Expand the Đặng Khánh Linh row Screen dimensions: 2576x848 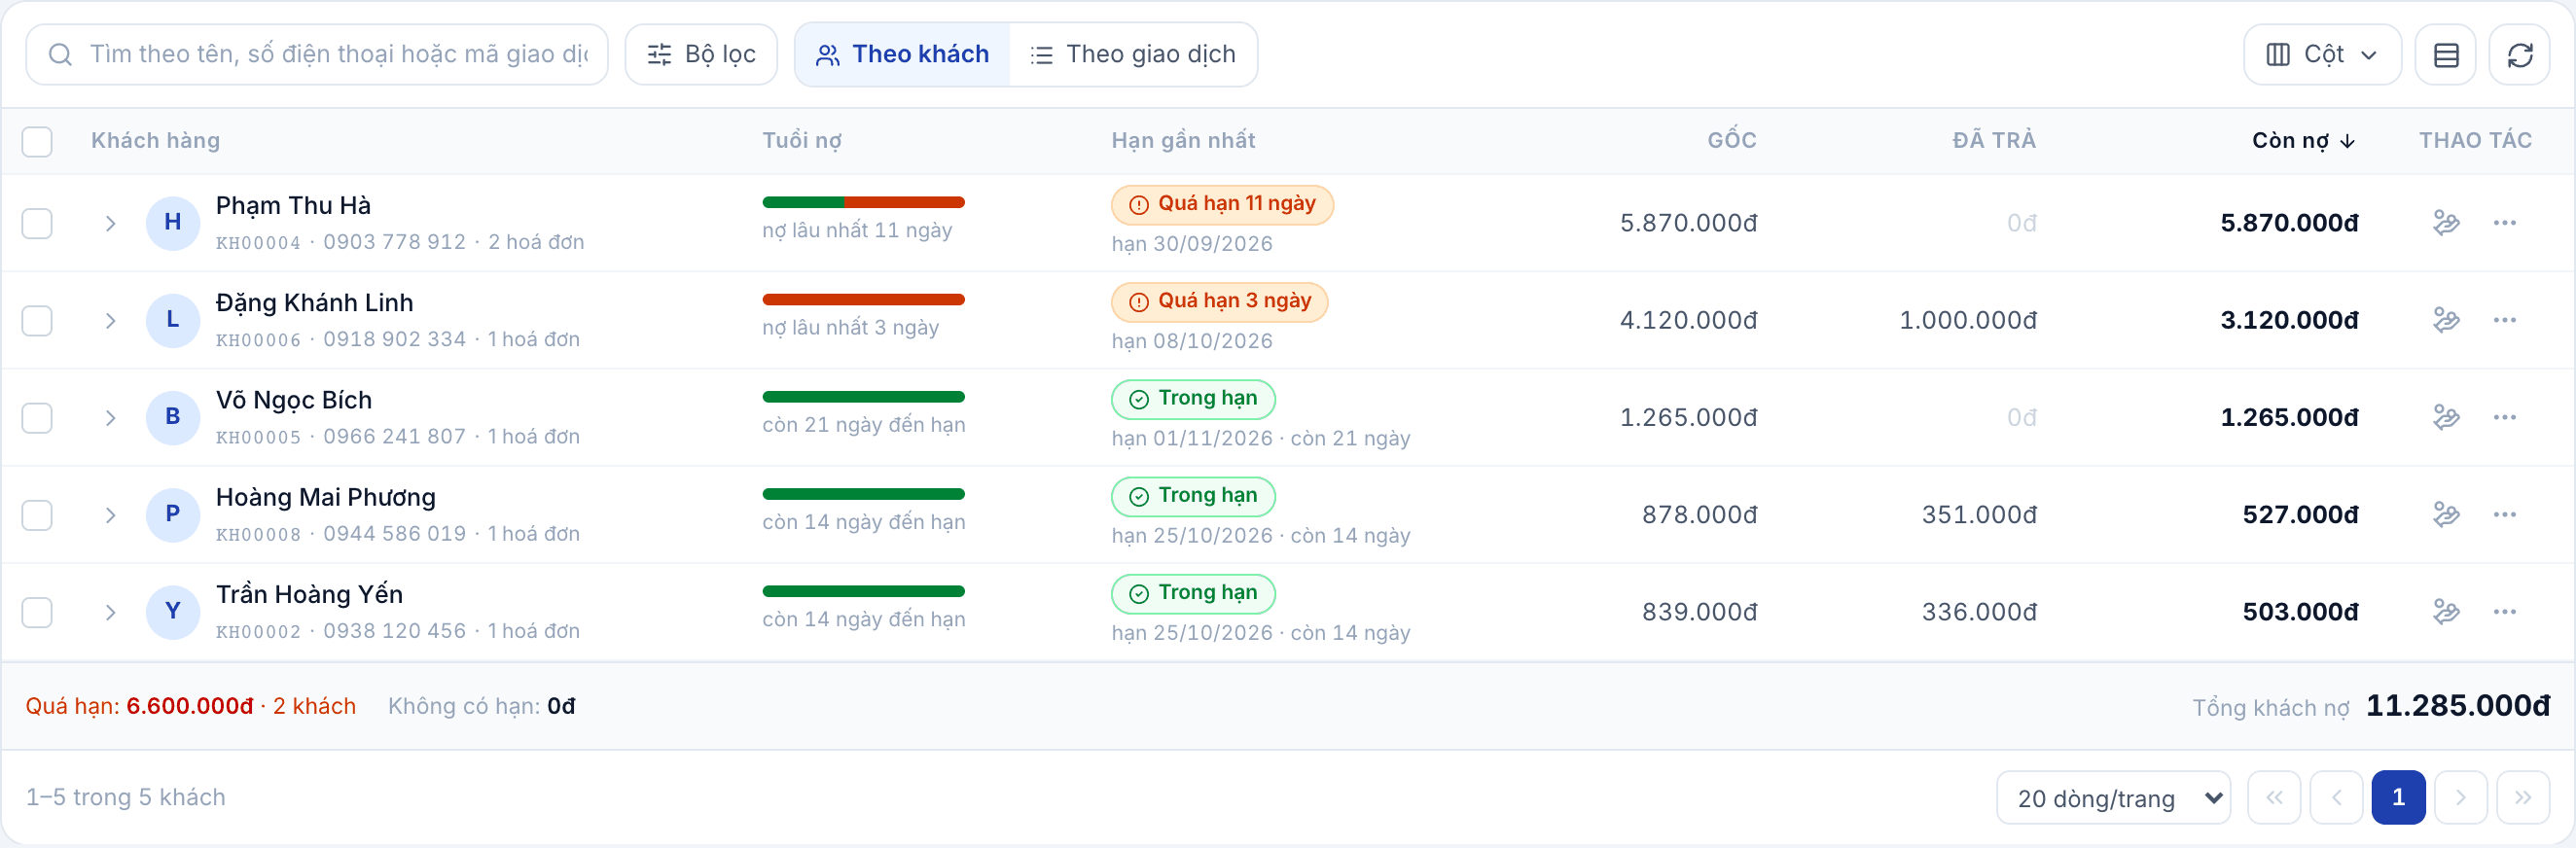[x=110, y=320]
